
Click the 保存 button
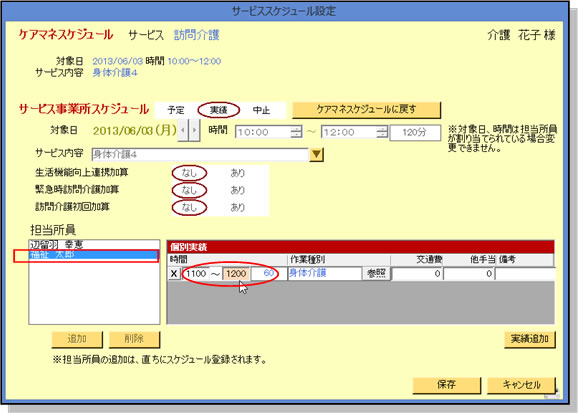pyautogui.click(x=446, y=385)
